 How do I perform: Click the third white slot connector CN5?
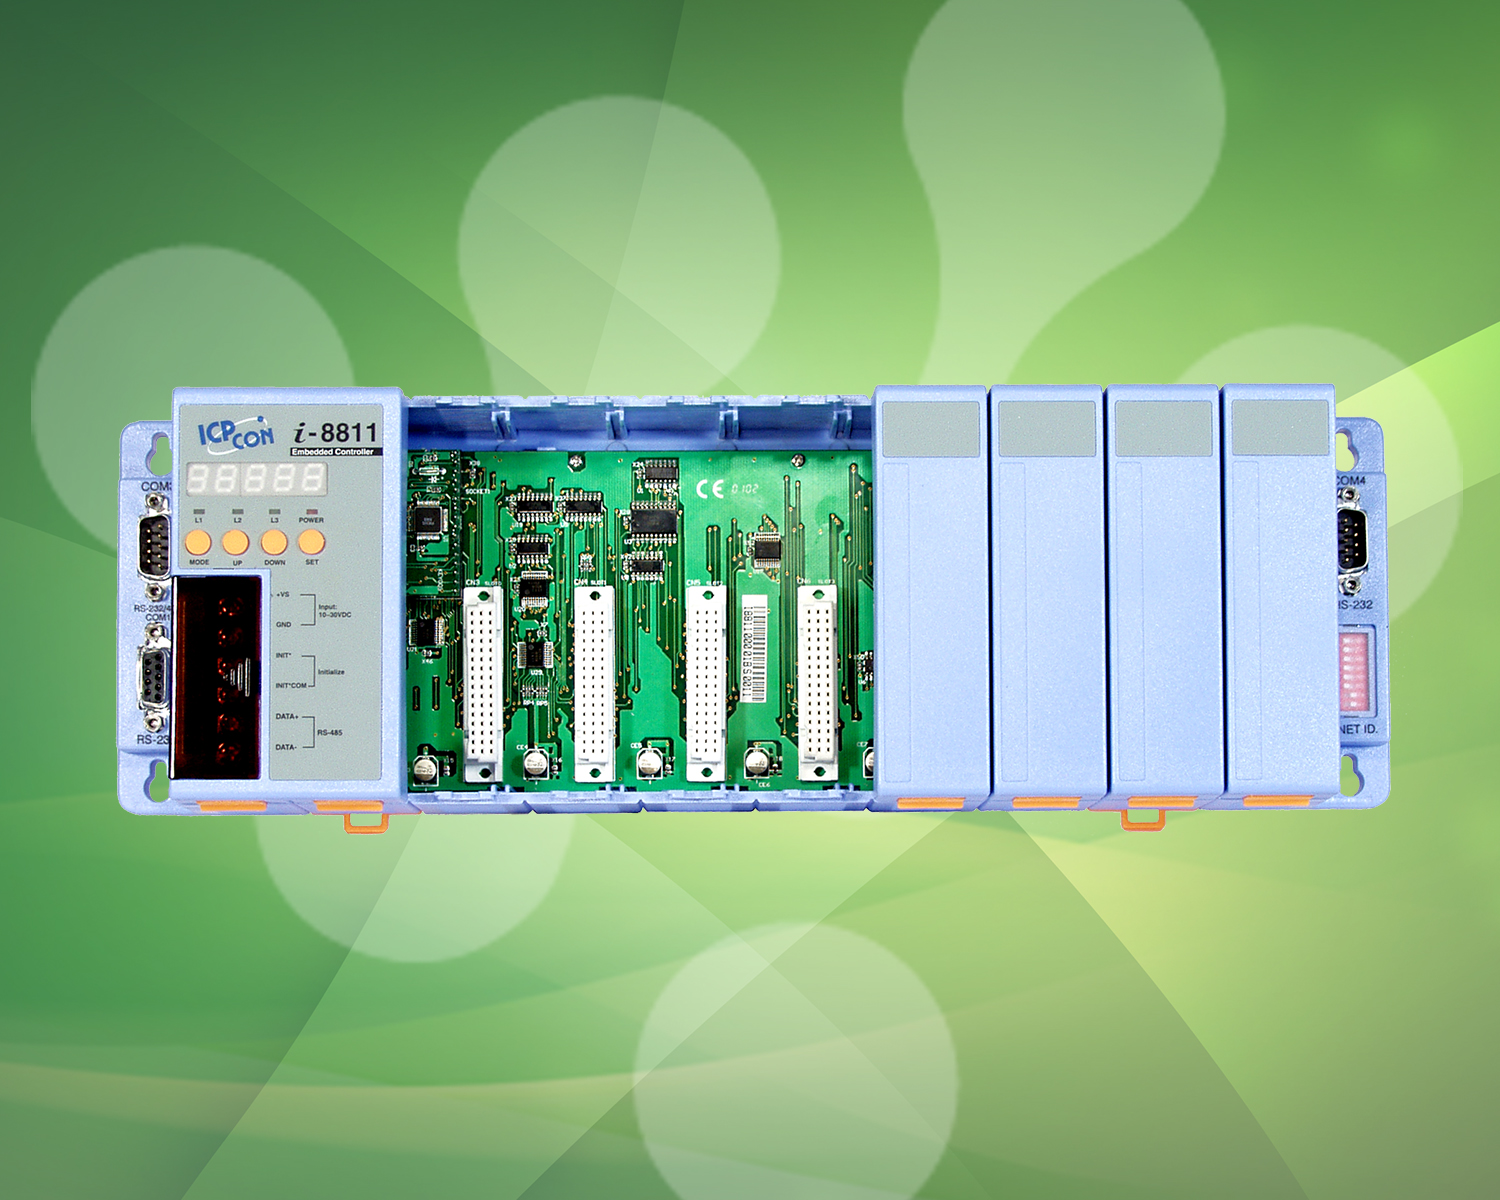point(705,682)
